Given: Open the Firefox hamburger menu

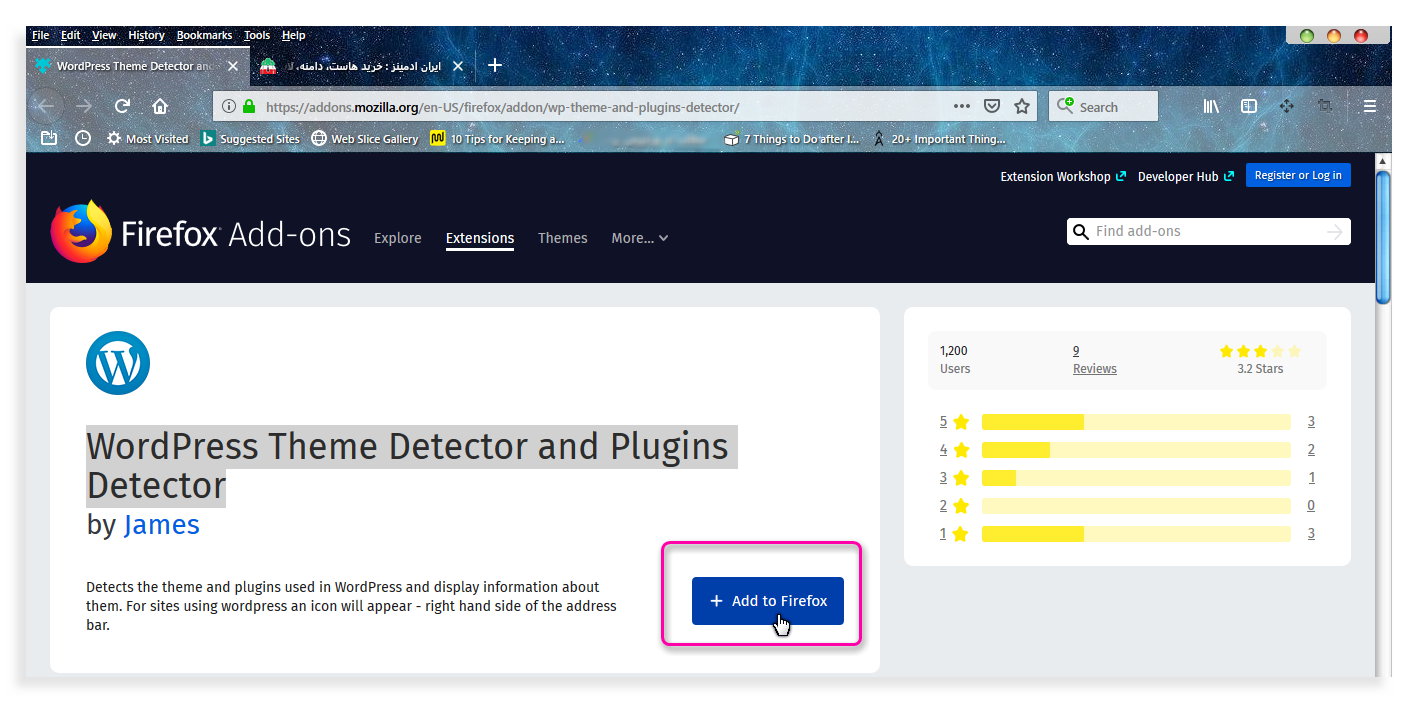Looking at the screenshot, I should pyautogui.click(x=1370, y=106).
